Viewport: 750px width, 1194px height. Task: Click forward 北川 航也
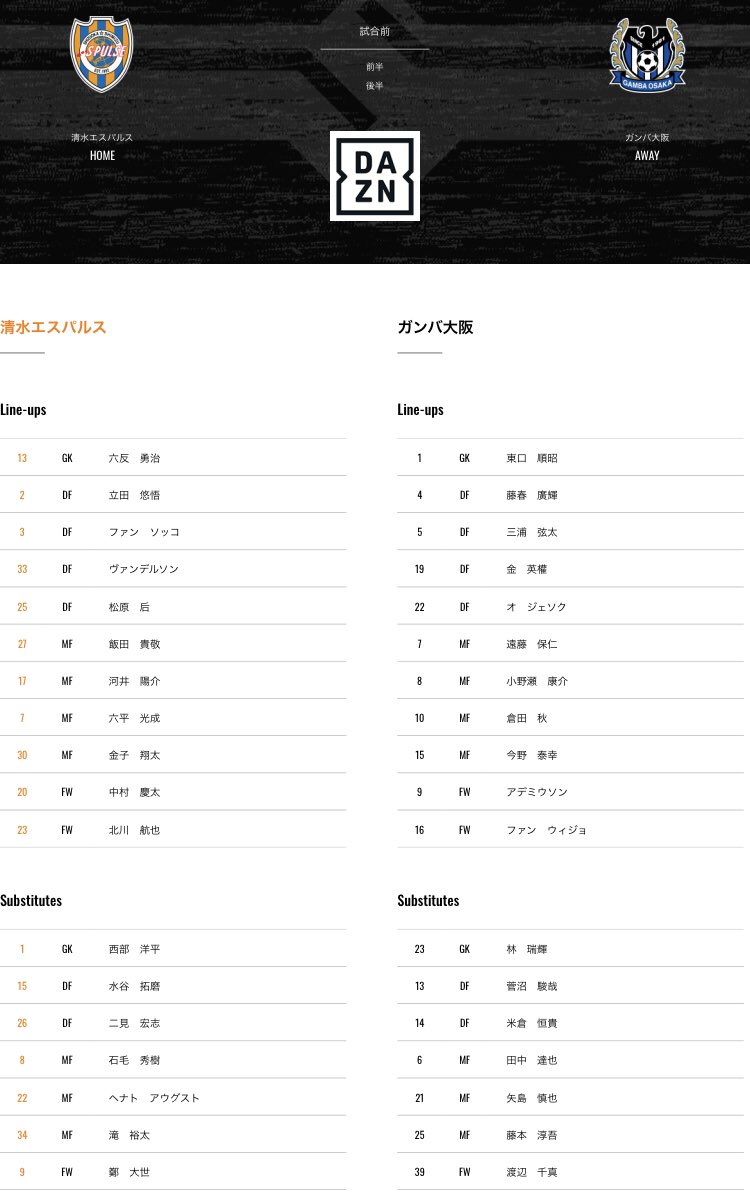134,830
